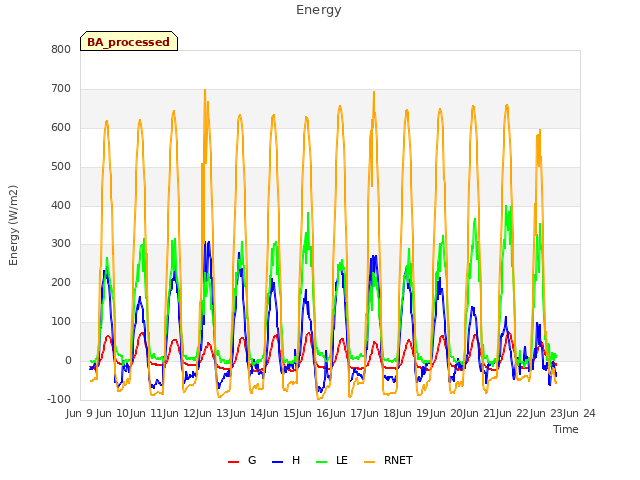
Task: Click the LE peak near 400 on Jun 21
Action: [x=506, y=207]
